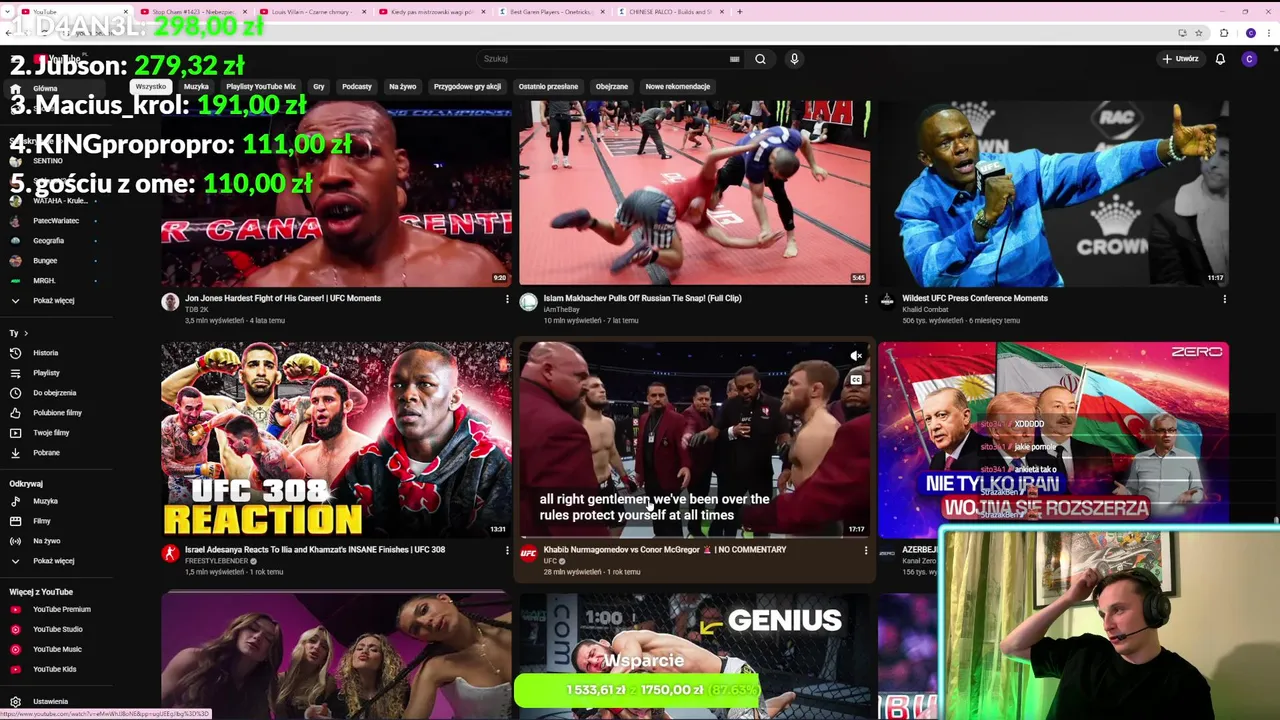1280x720 pixels.
Task: Open more options for the Islam Makhachev video
Action: (865, 299)
